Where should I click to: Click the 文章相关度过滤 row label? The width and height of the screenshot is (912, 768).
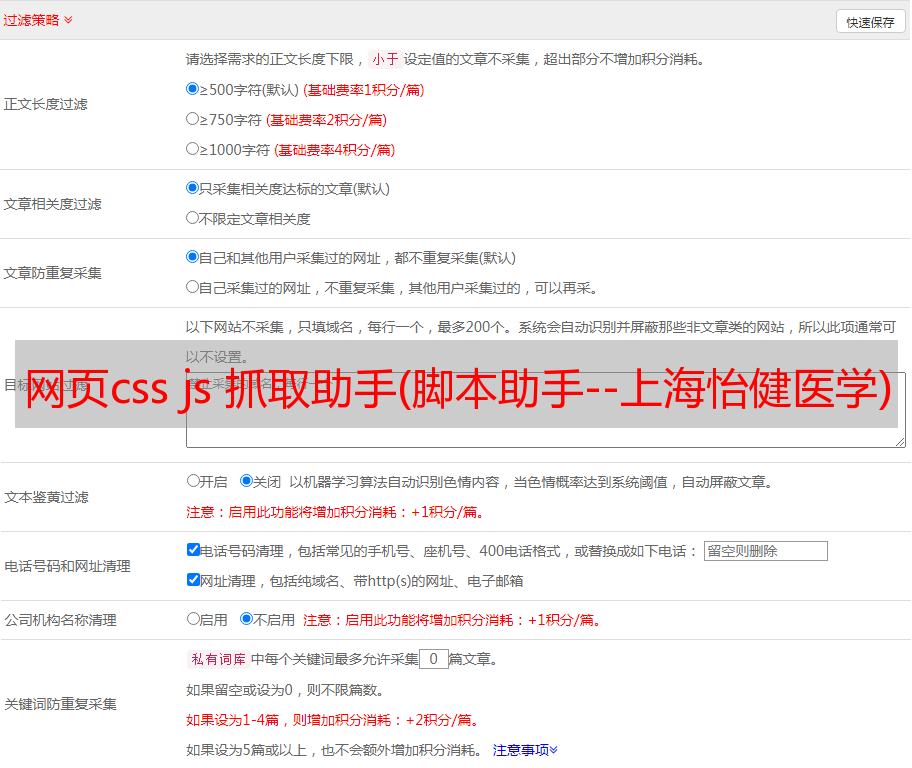click(x=52, y=204)
